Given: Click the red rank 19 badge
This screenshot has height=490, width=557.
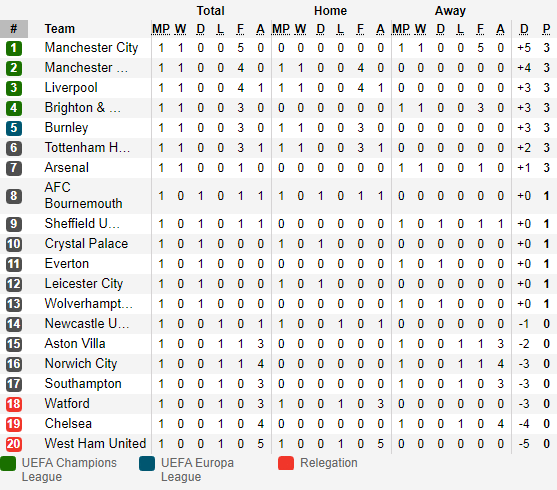Looking at the screenshot, I should 14,424.
